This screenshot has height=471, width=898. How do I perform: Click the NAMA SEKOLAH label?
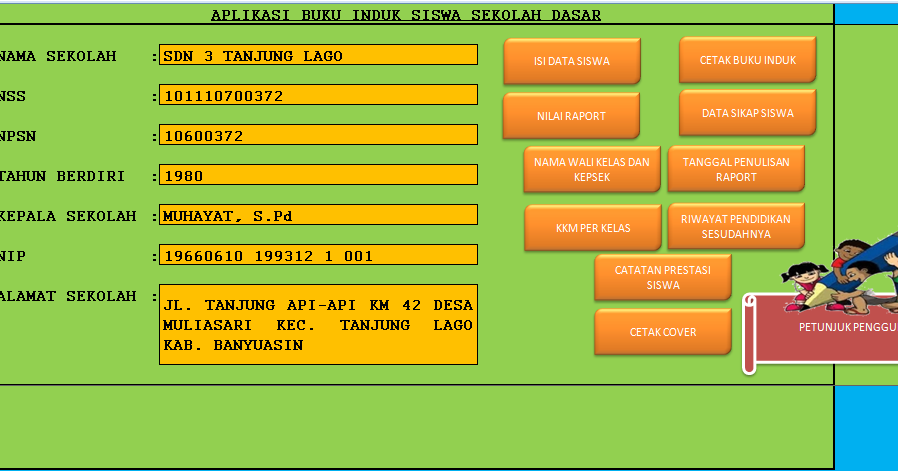(x=57, y=56)
